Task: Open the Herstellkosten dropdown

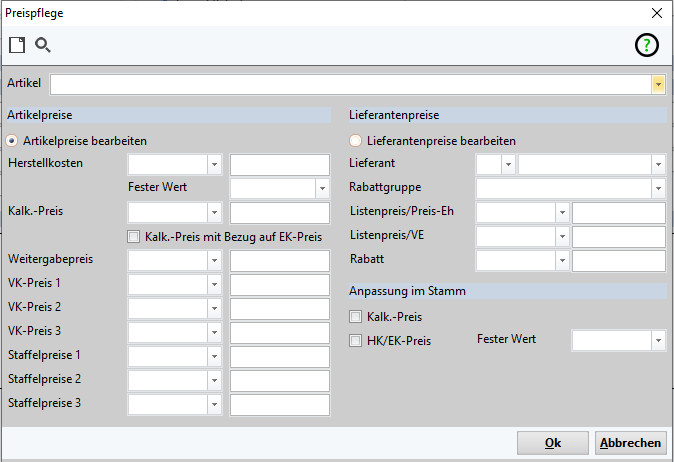Action: coord(214,165)
